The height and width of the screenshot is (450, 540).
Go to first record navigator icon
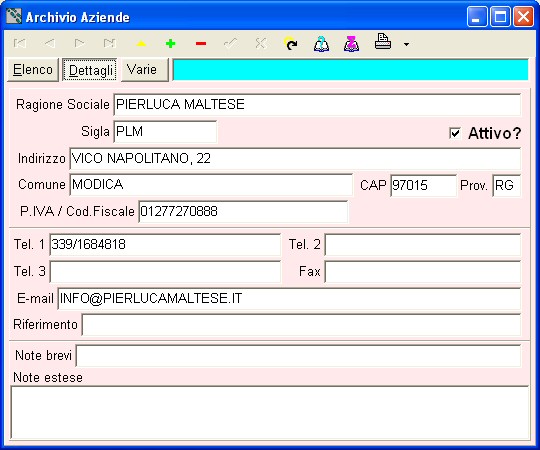pos(20,43)
